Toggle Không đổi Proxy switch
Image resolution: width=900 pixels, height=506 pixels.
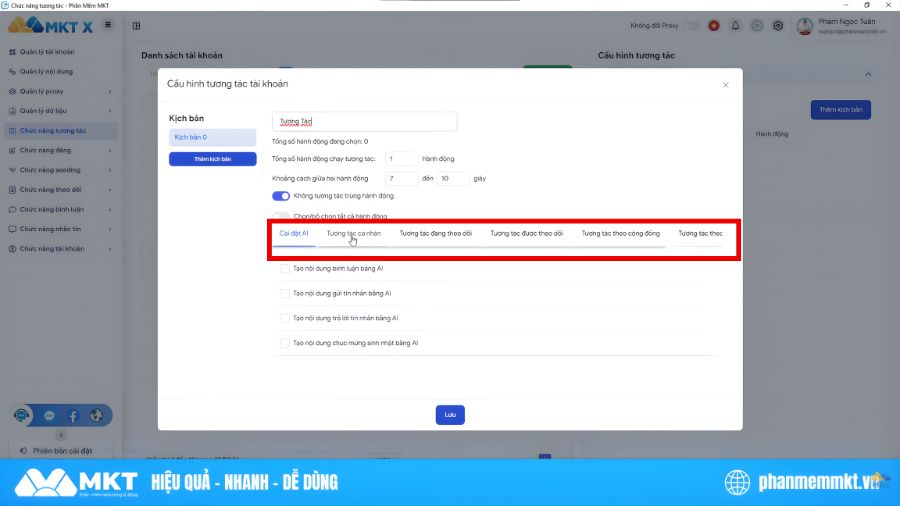(692, 26)
